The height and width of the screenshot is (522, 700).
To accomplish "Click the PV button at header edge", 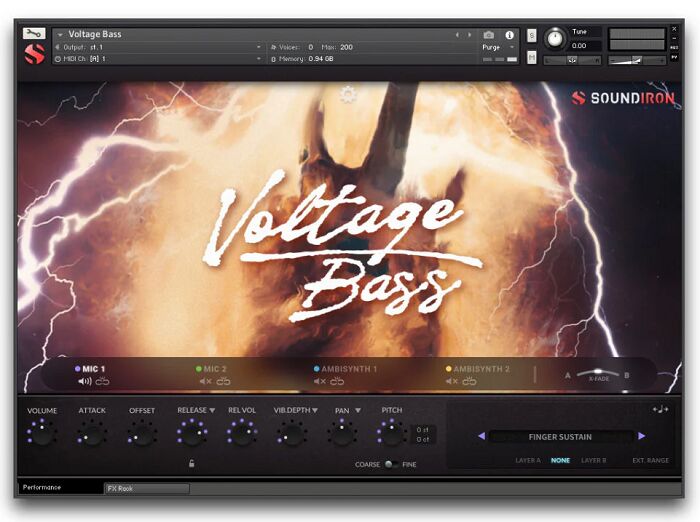I will coord(674,57).
